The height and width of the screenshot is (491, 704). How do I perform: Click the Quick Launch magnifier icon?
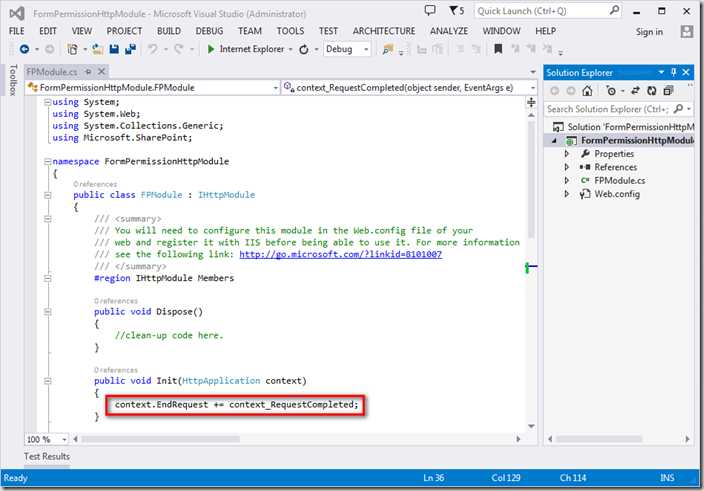pyautogui.click(x=614, y=10)
